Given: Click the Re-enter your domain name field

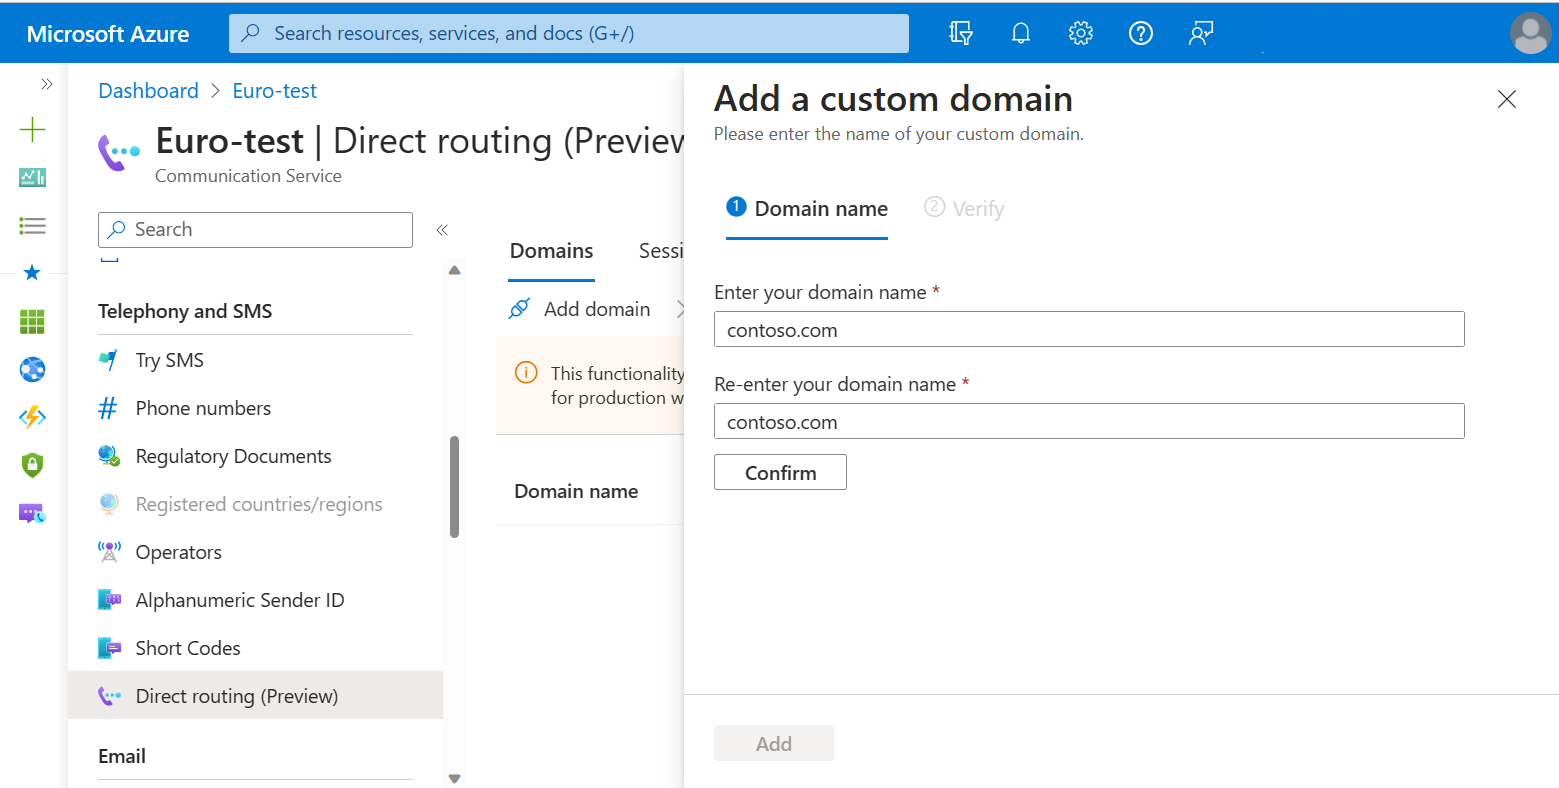Looking at the screenshot, I should (1089, 421).
